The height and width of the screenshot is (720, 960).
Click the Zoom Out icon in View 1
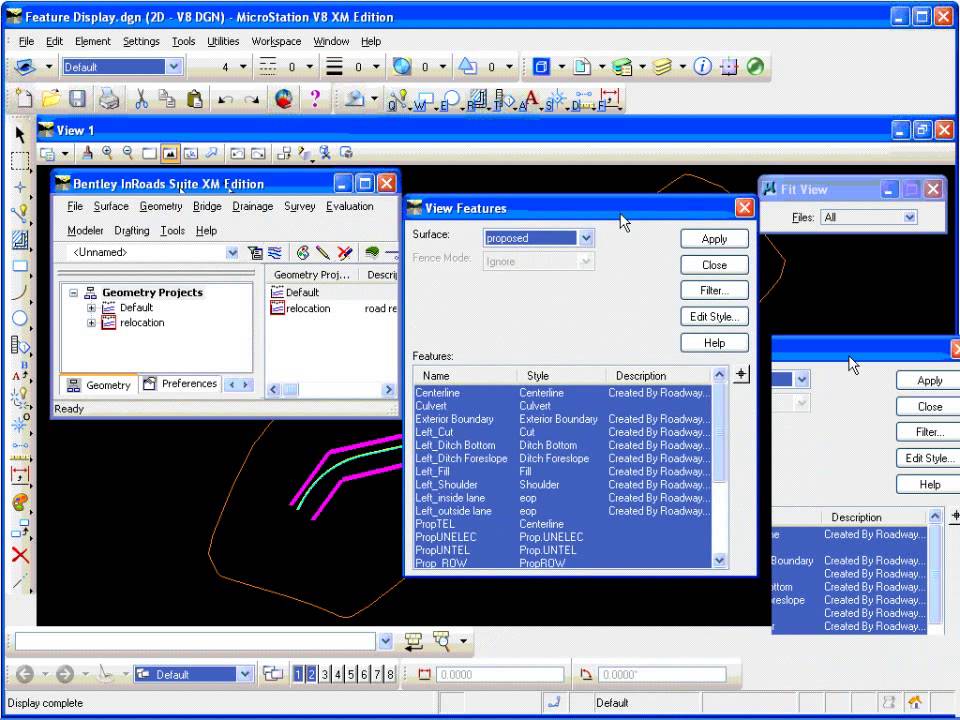[x=127, y=152]
